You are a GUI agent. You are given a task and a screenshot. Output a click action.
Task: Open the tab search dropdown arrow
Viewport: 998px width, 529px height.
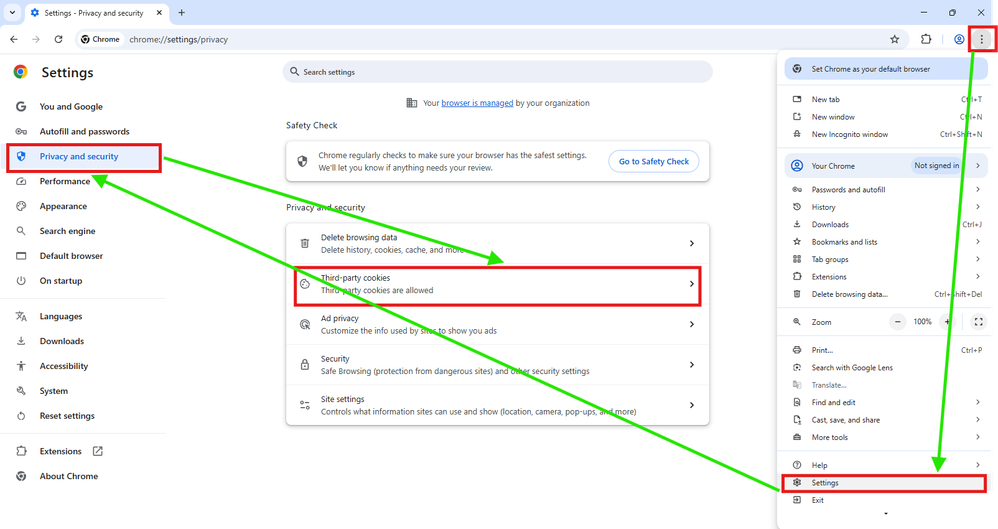click(12, 13)
